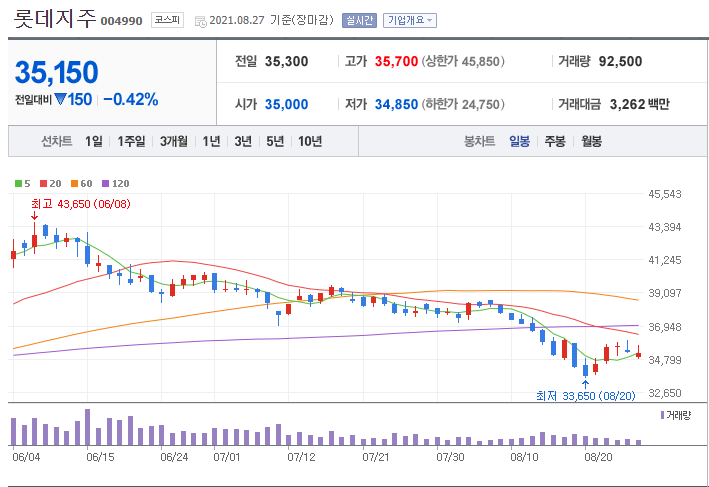This screenshot has width=709, height=487.
Task: Open the 기업개요 dropdown
Action: (410, 20)
